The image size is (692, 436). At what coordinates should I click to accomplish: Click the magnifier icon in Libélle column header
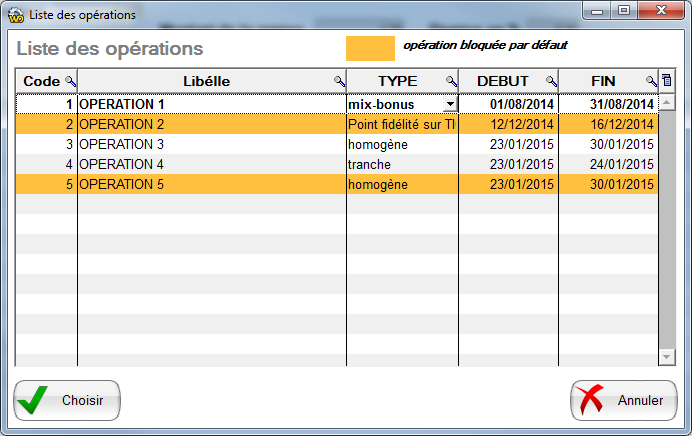tap(339, 81)
